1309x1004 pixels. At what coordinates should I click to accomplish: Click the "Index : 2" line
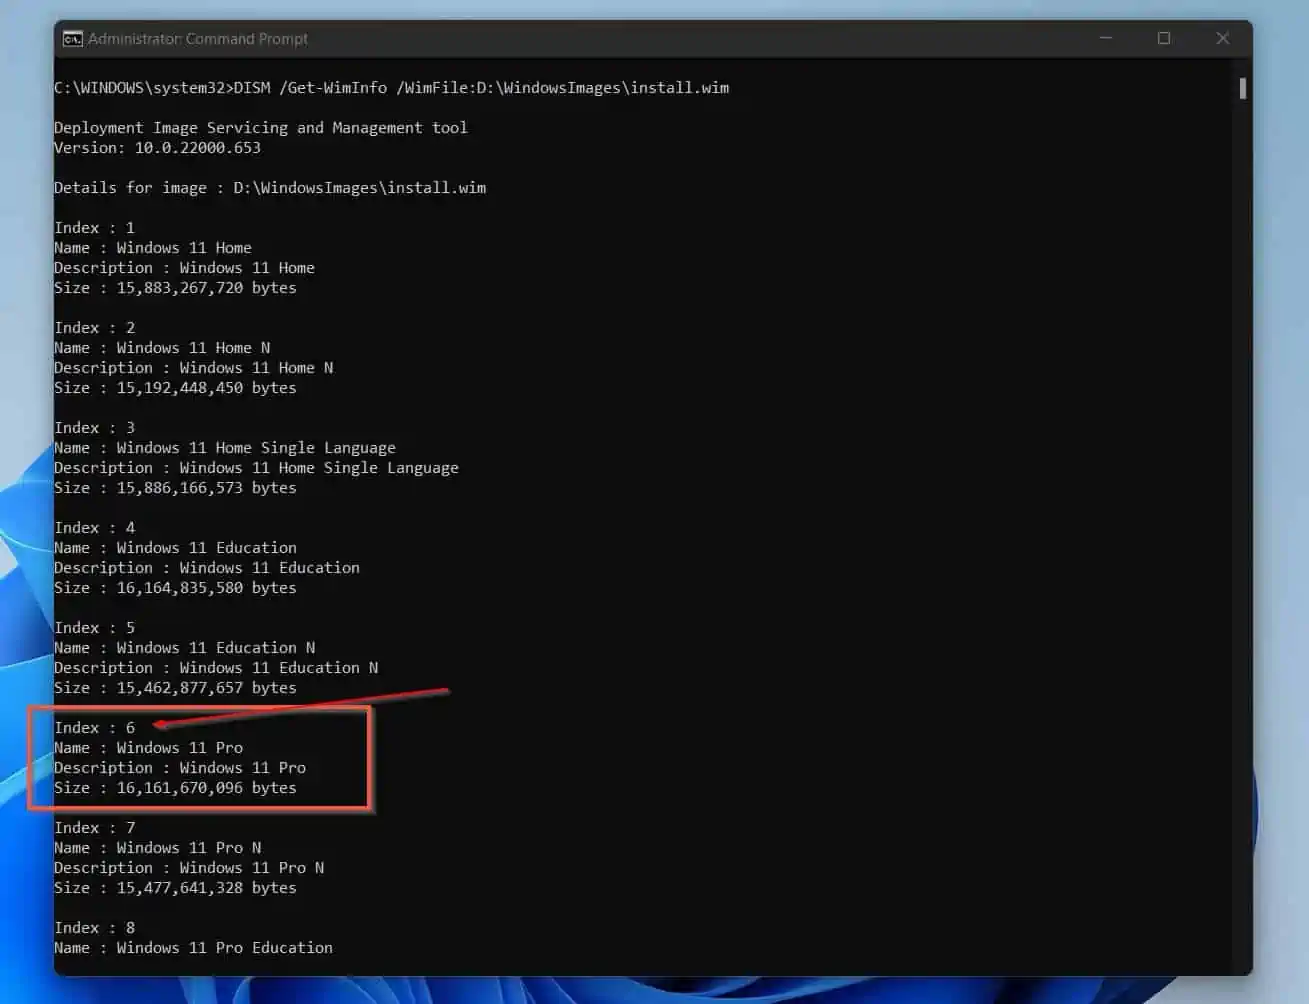[x=94, y=328]
